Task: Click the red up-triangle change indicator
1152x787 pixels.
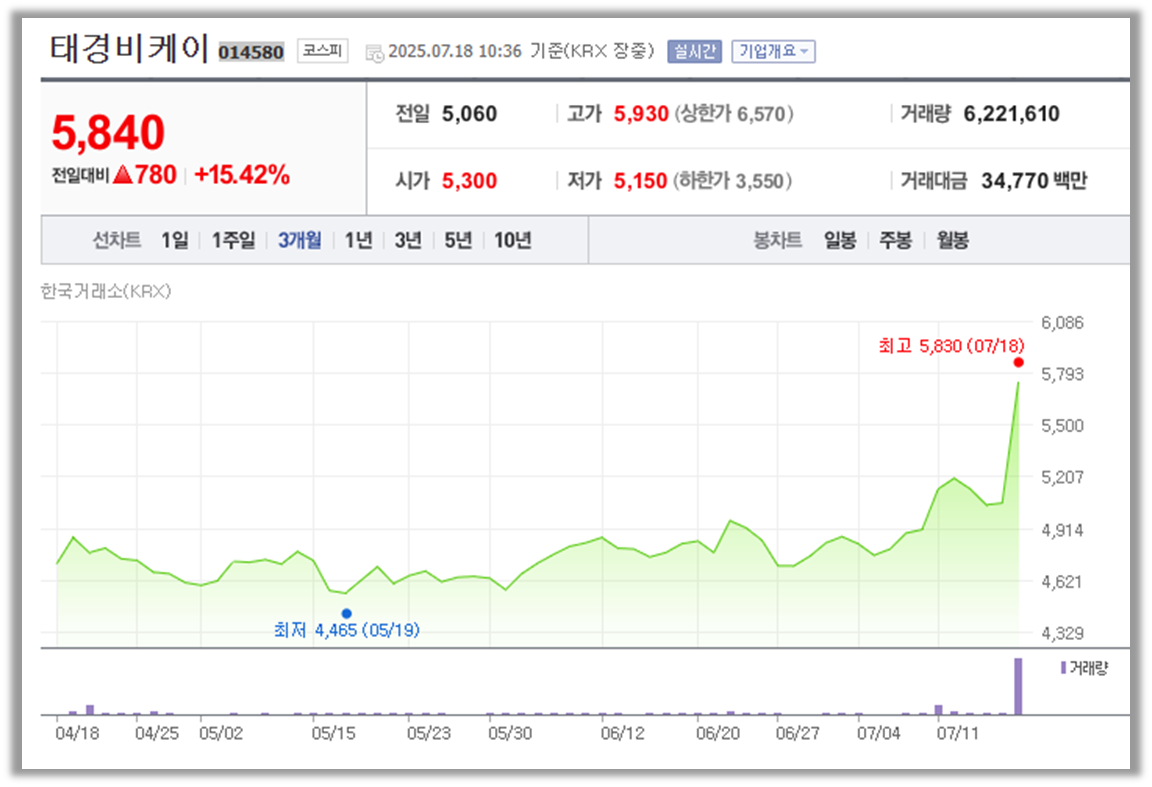Action: pyautogui.click(x=123, y=174)
